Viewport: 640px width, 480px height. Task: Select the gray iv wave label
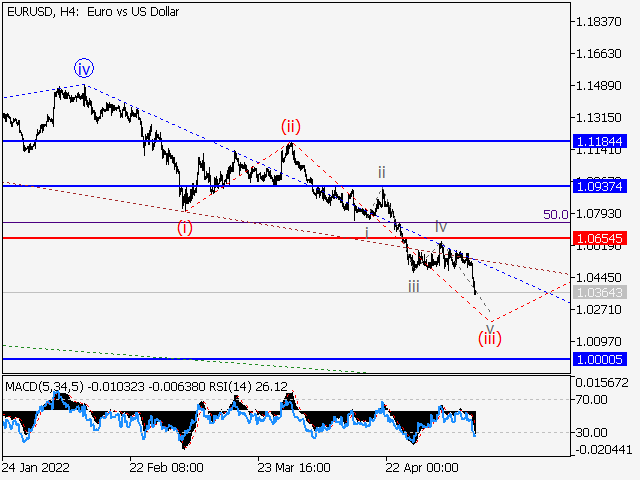[441, 226]
